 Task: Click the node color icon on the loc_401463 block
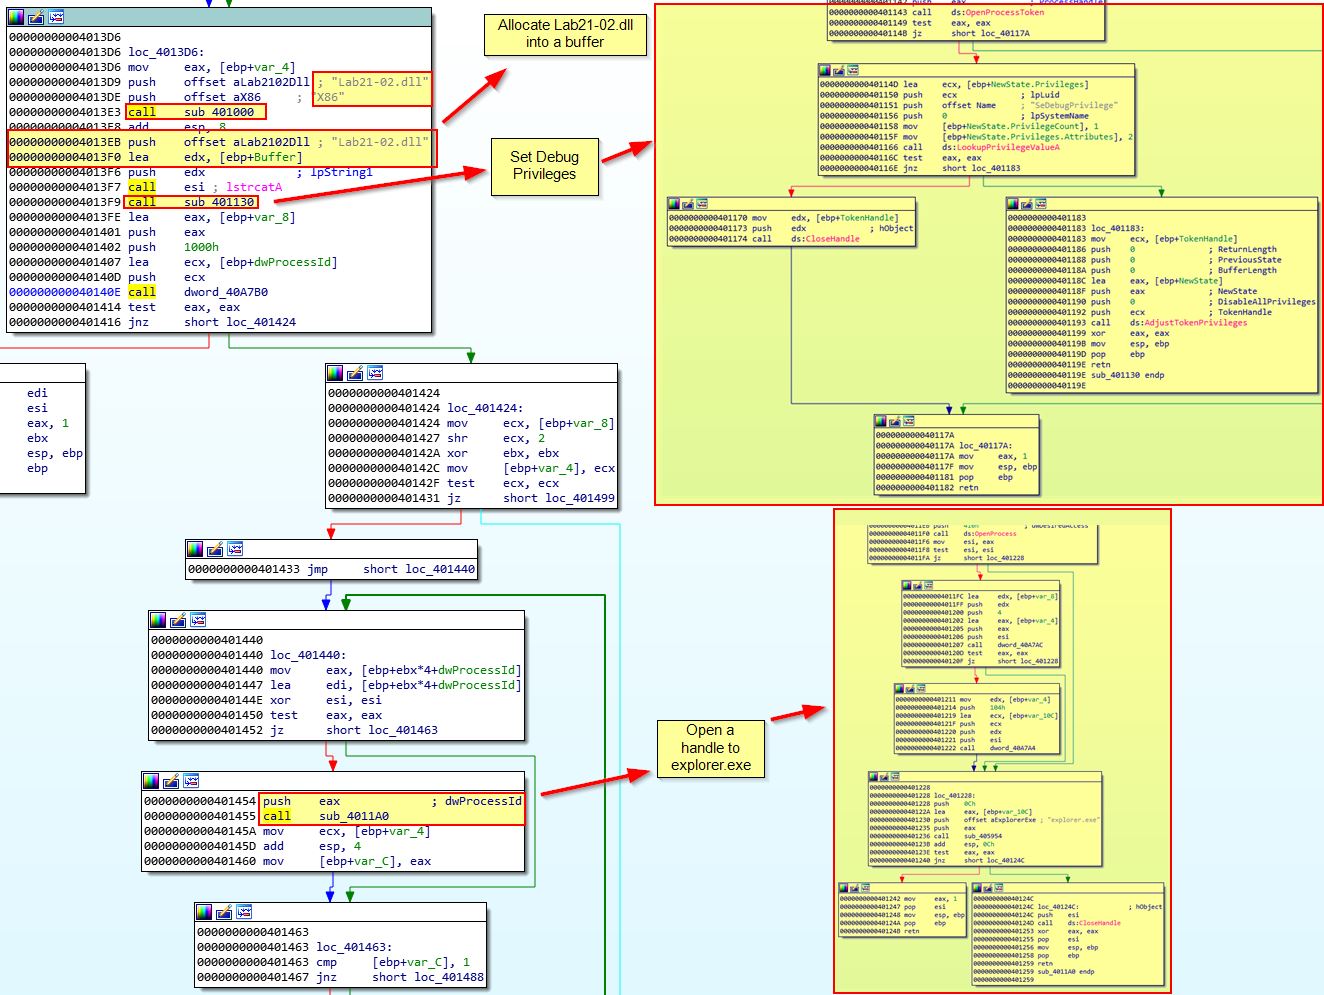tap(204, 912)
